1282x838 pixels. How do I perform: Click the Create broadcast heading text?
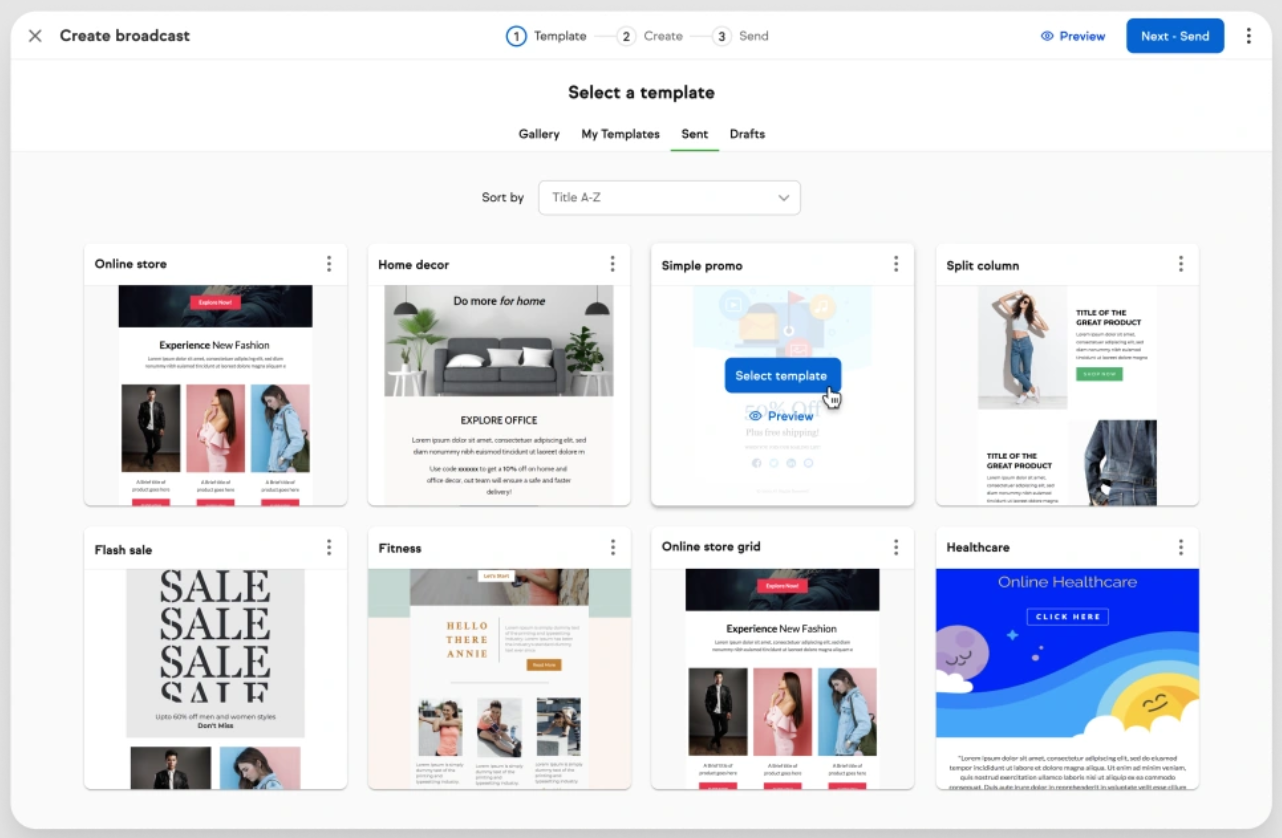point(125,36)
